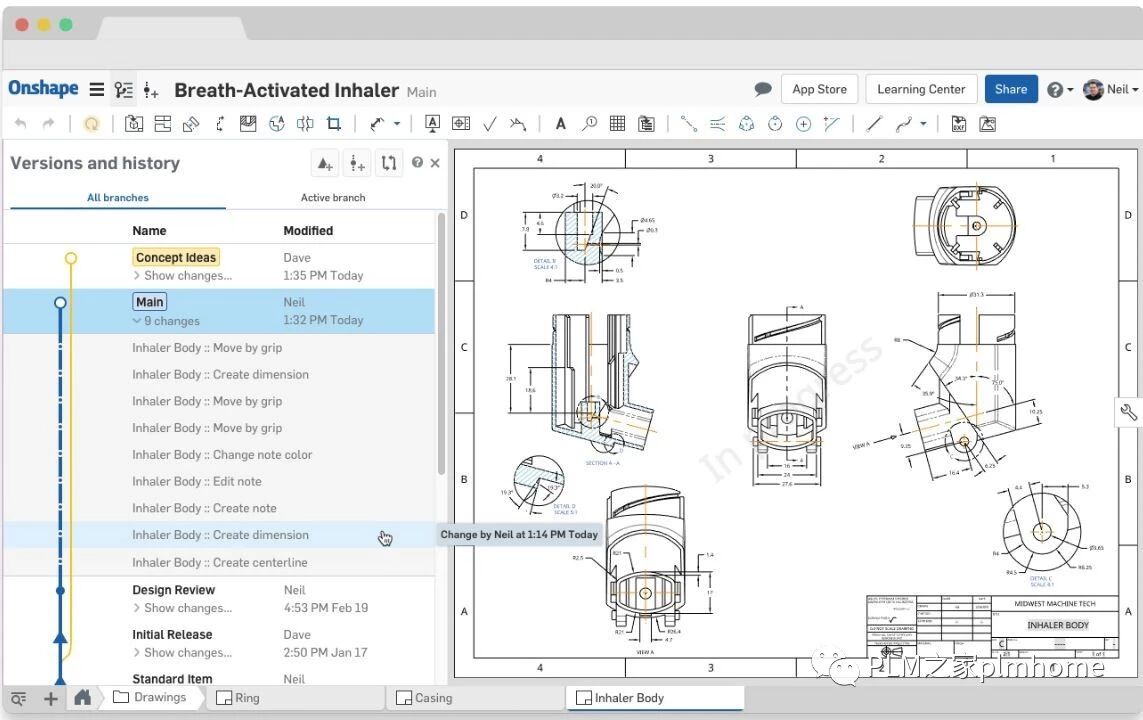The width and height of the screenshot is (1143, 720).
Task: Select the Break view tool
Action: pyautogui.click(x=305, y=124)
